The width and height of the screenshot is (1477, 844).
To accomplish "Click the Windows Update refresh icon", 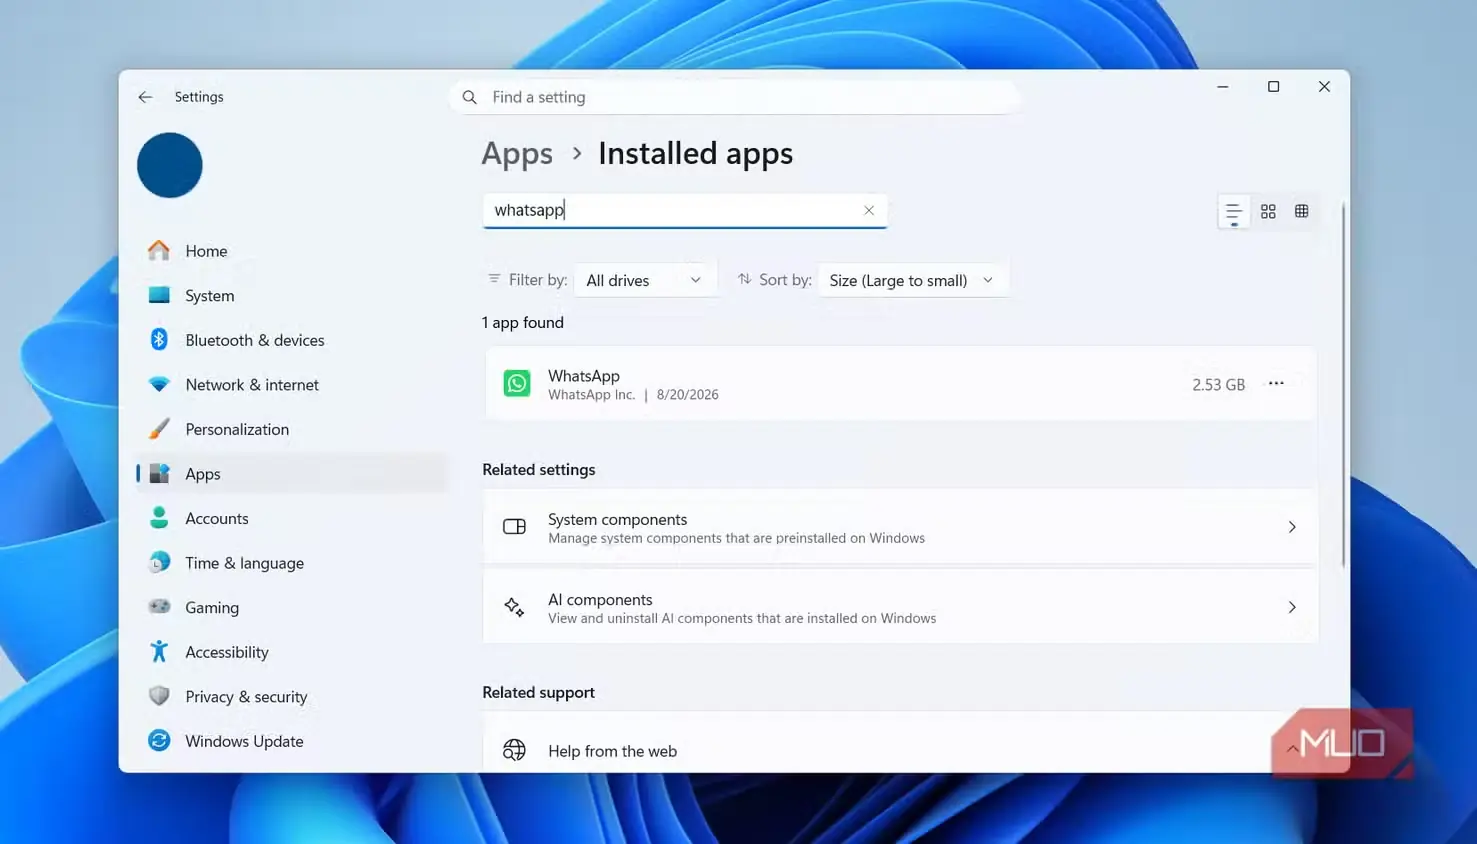I will point(159,741).
